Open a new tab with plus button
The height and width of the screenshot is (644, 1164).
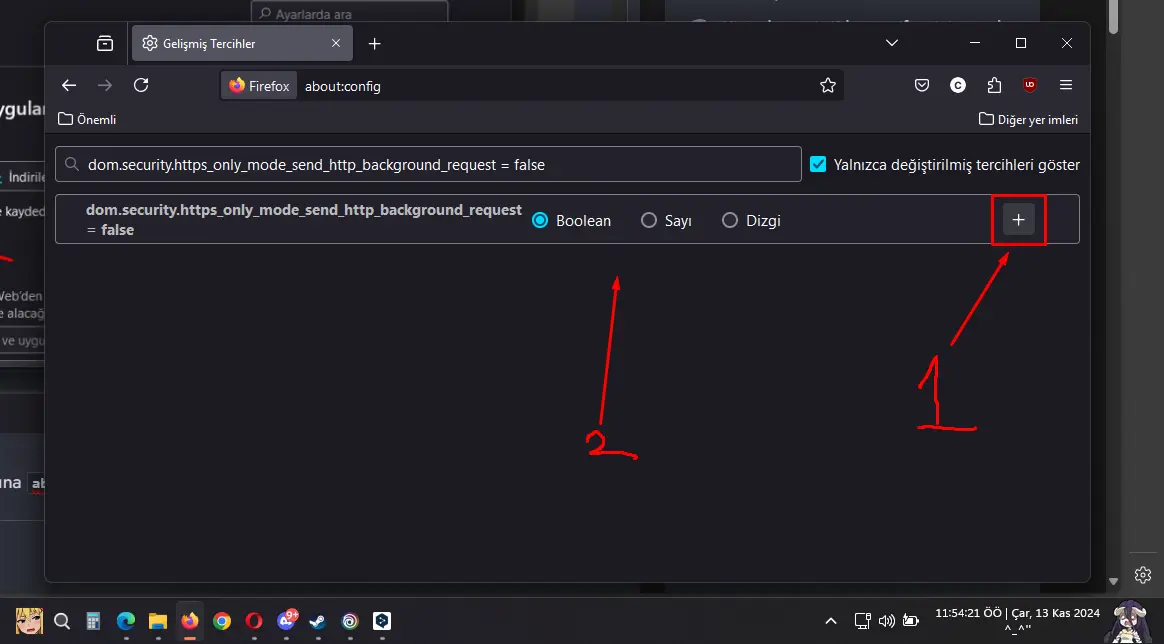pos(375,44)
